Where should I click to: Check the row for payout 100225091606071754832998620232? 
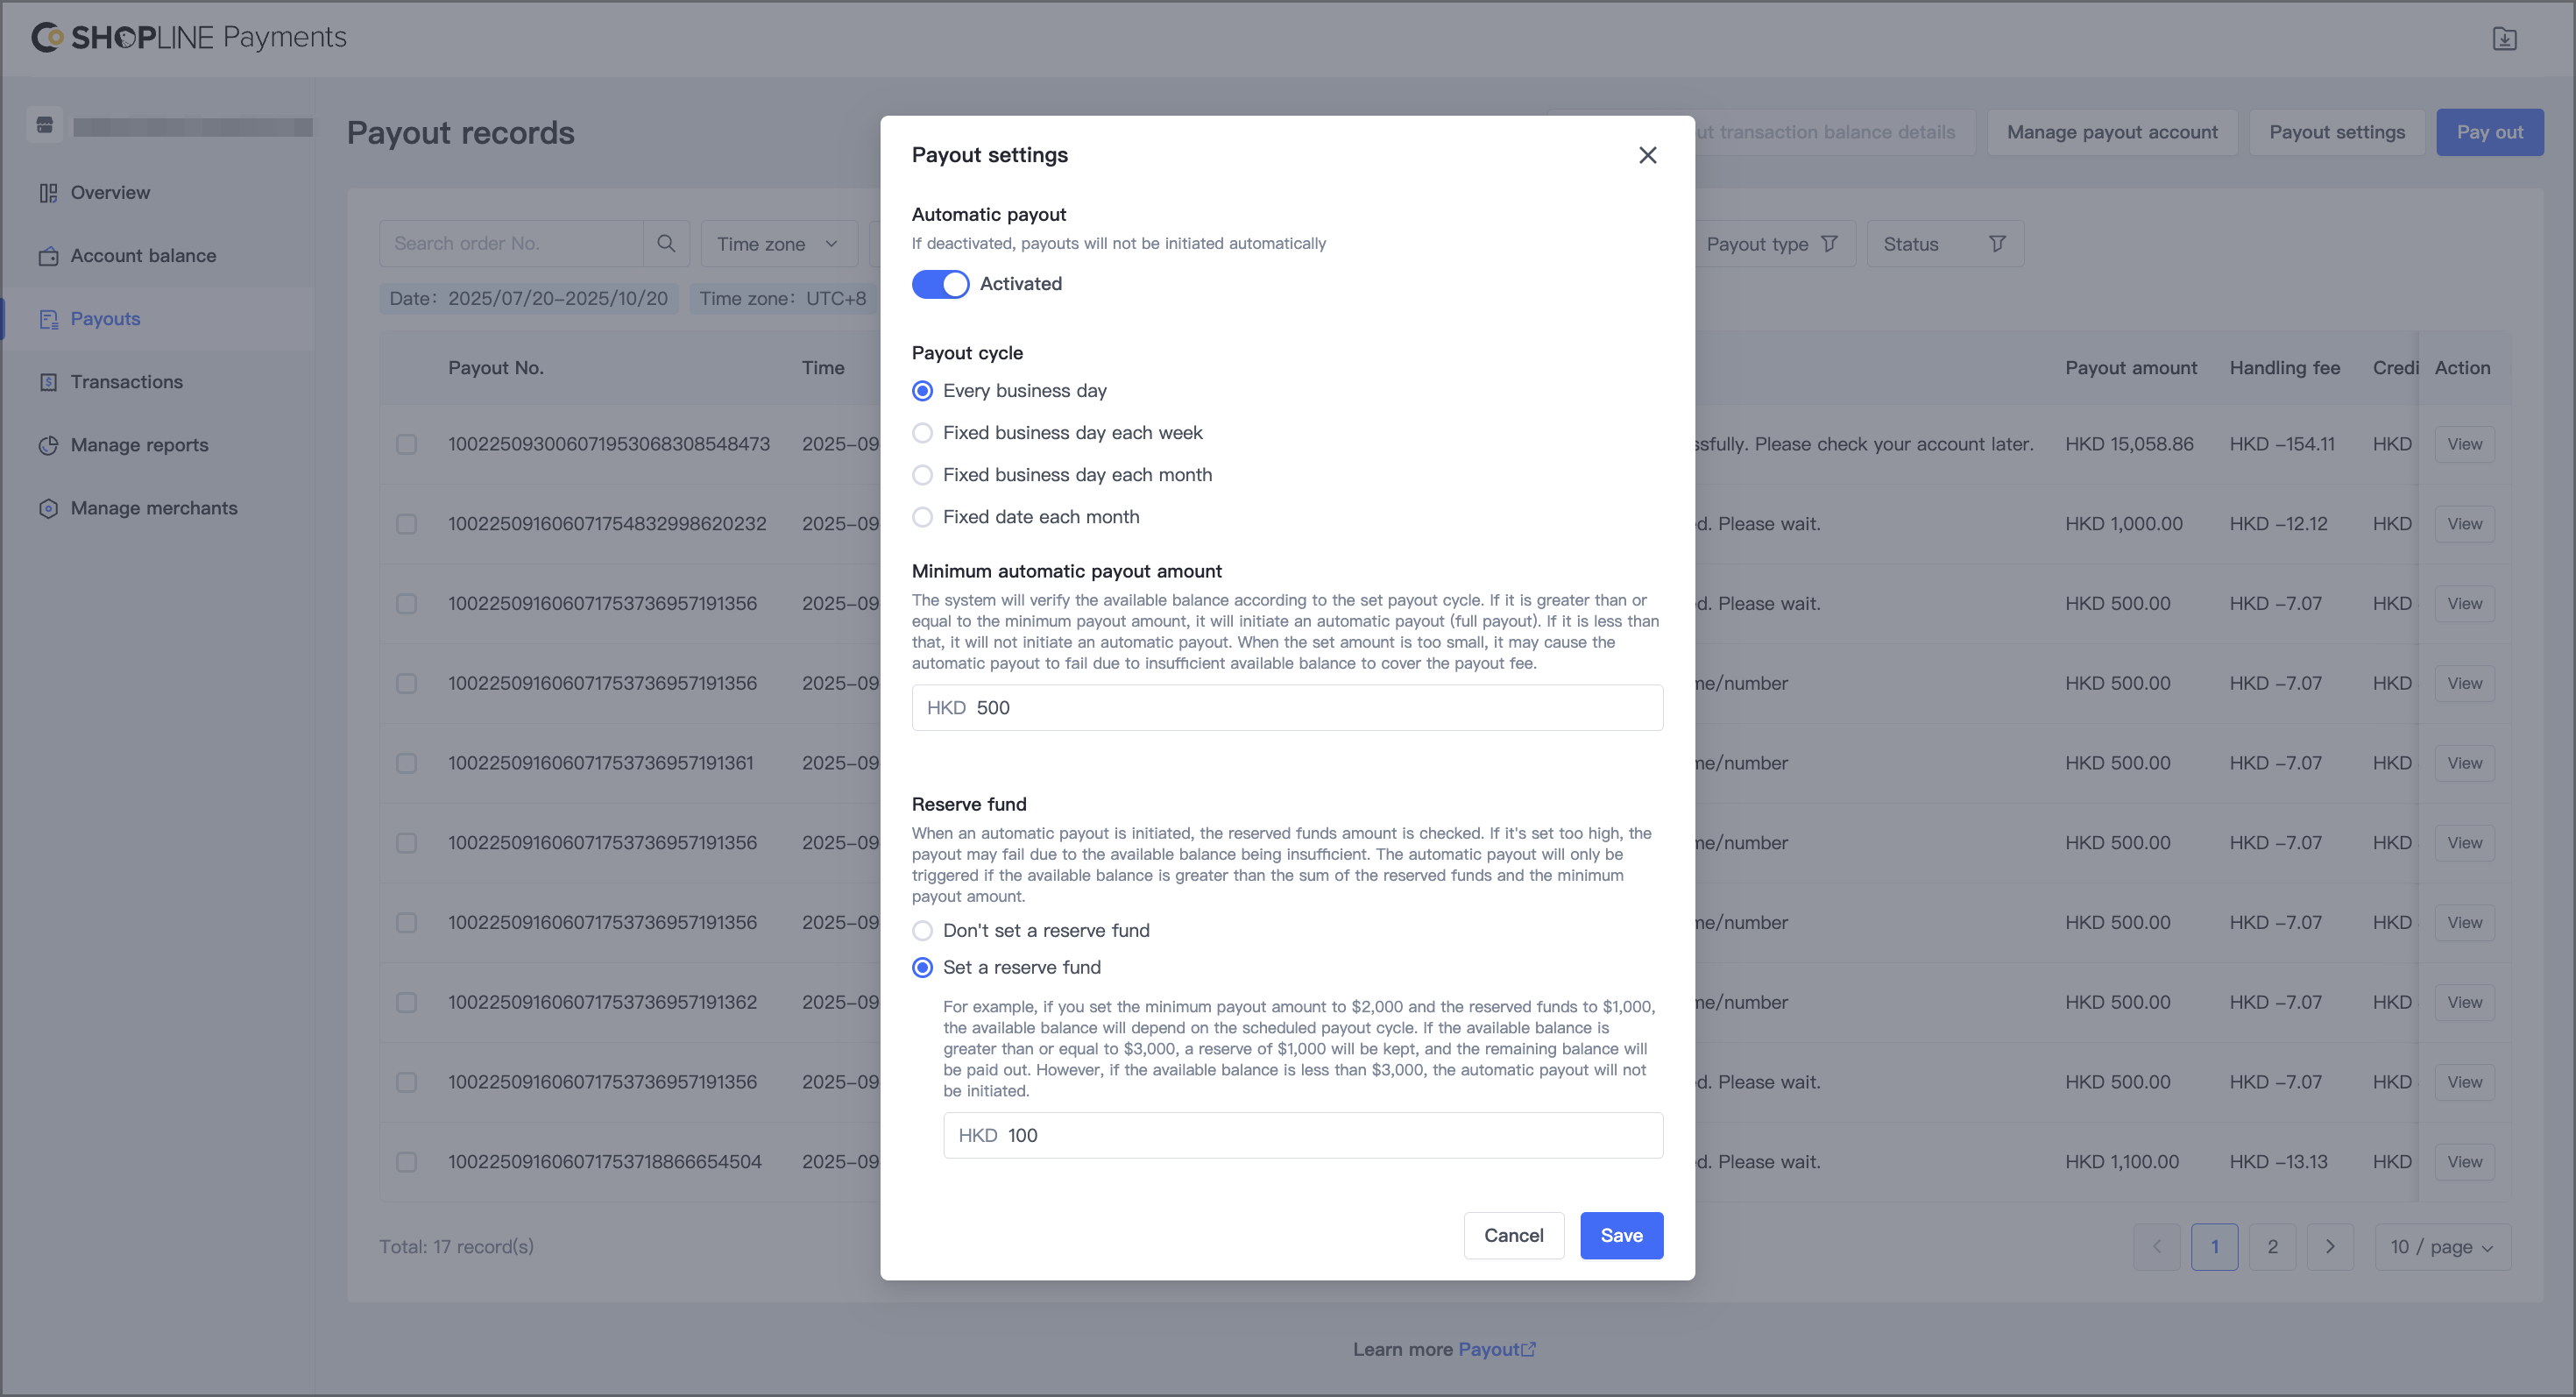pos(406,524)
